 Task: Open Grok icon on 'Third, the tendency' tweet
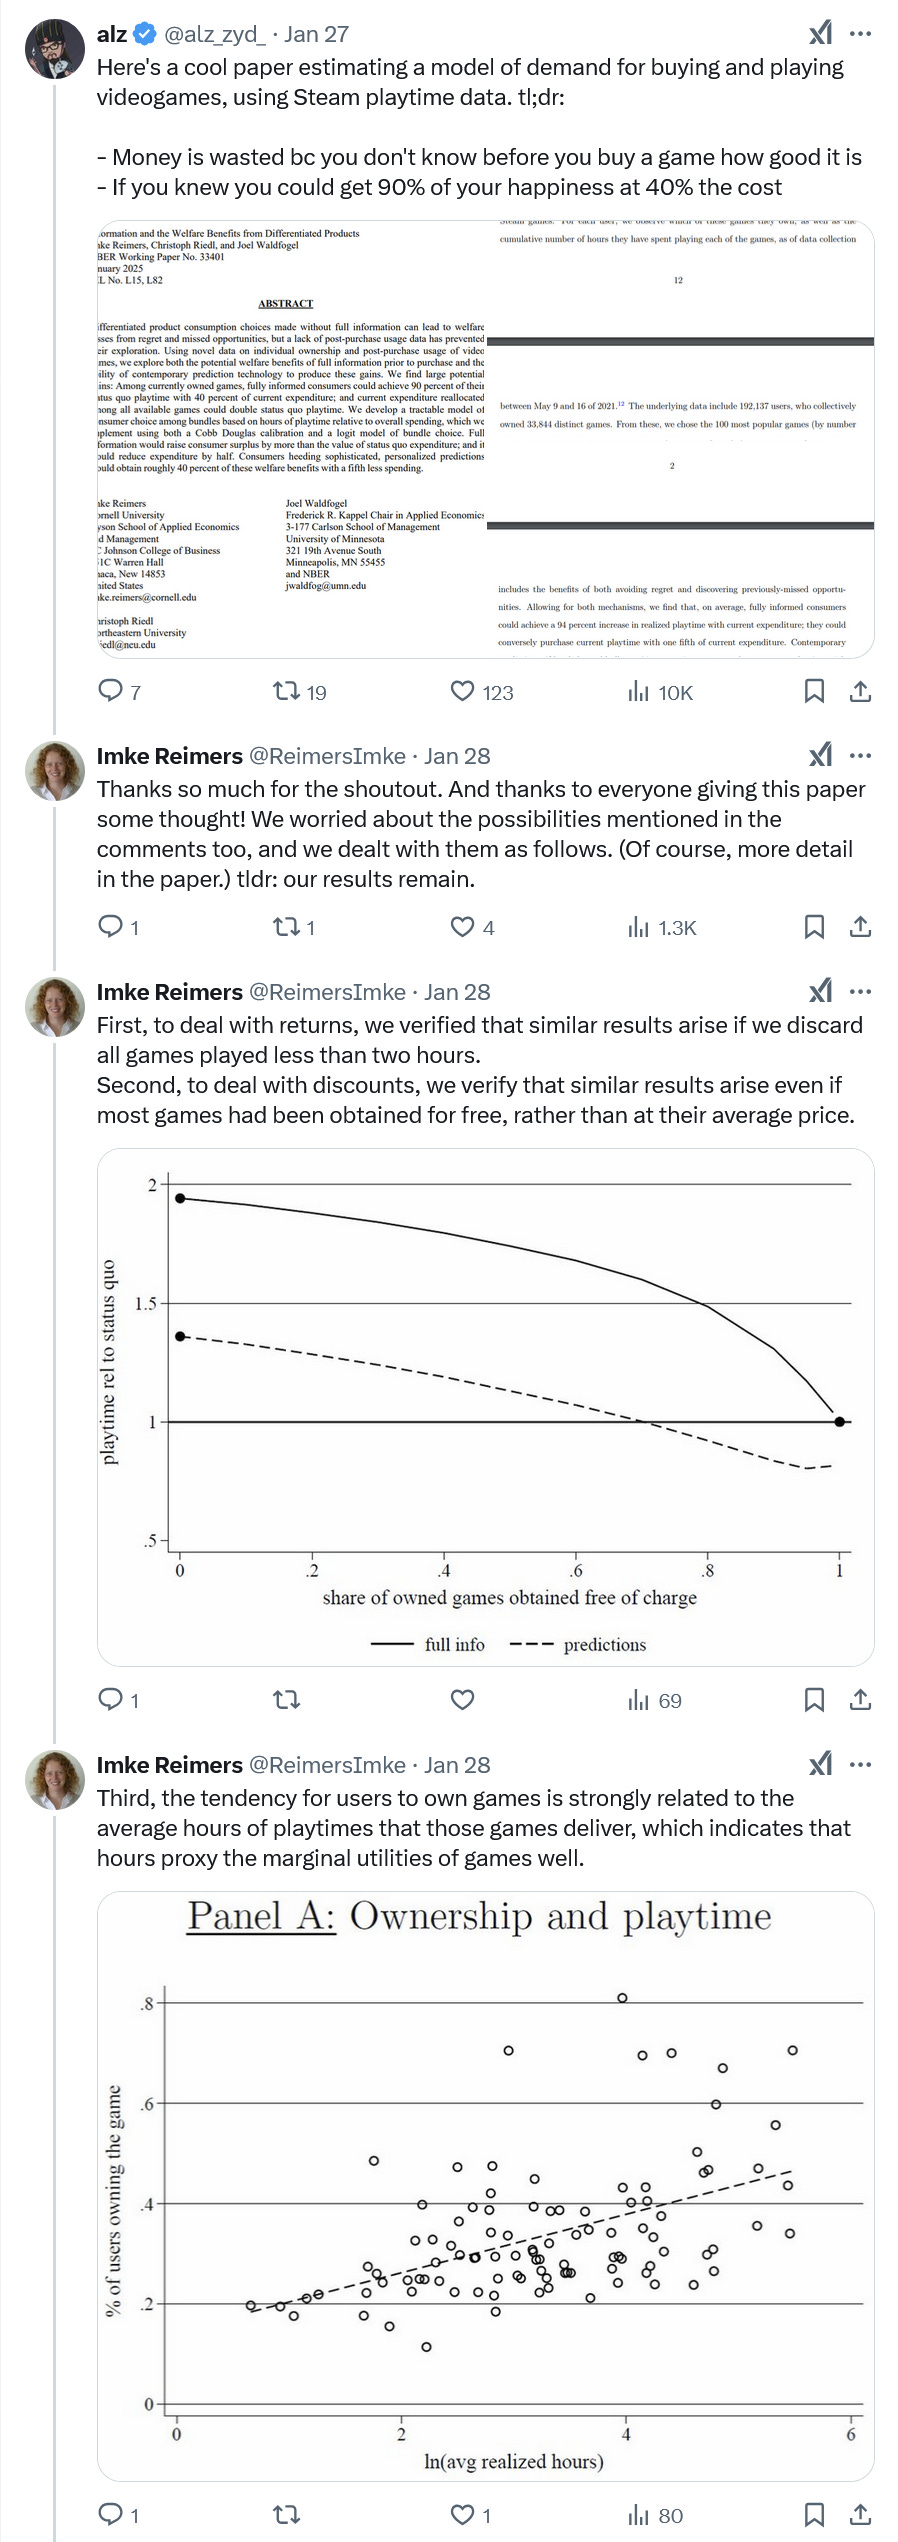(x=820, y=1765)
